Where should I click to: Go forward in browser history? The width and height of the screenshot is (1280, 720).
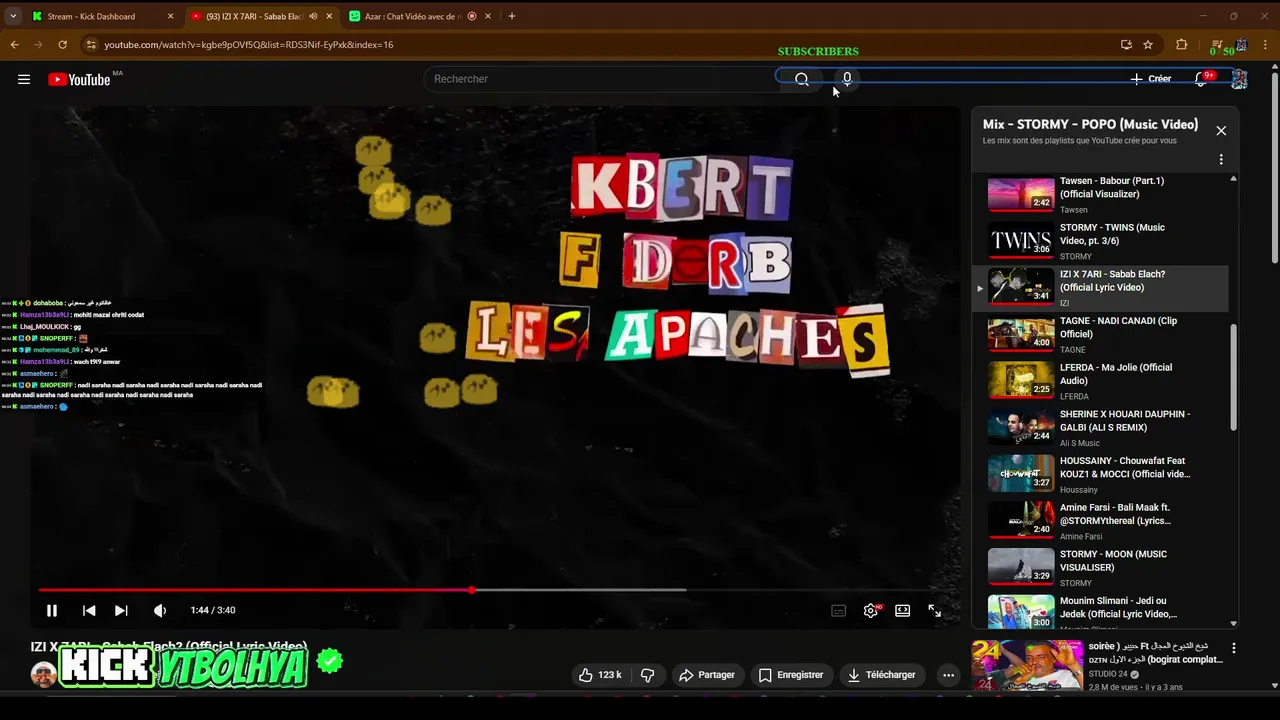[38, 45]
